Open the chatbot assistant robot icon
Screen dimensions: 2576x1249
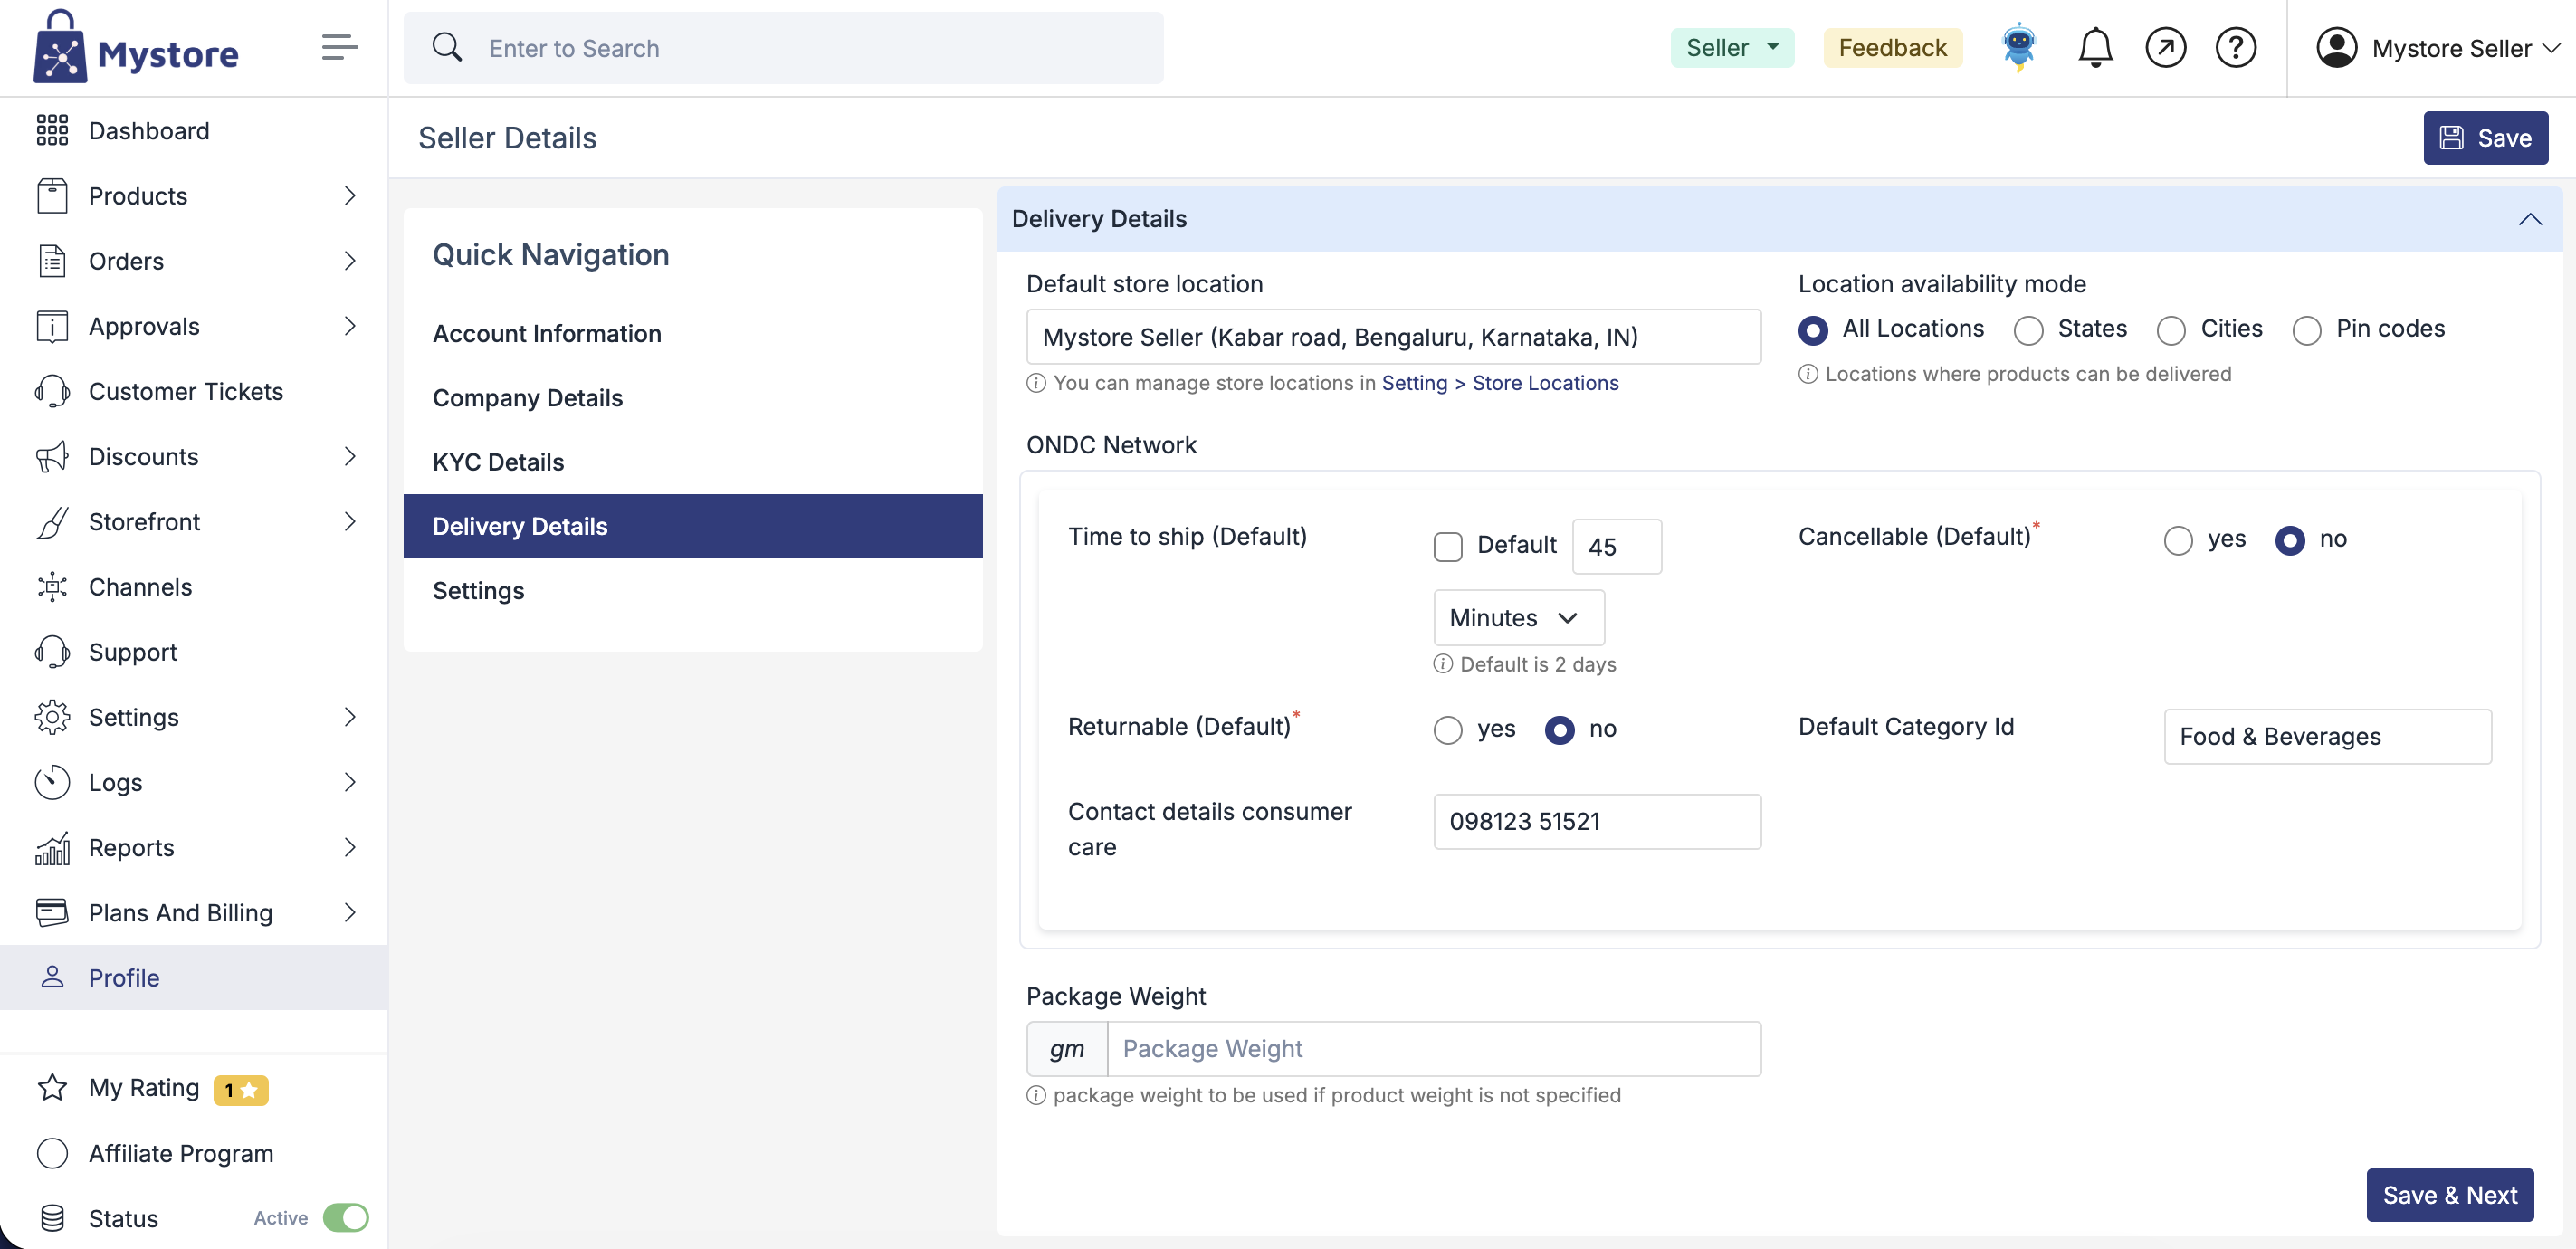[x=2018, y=48]
